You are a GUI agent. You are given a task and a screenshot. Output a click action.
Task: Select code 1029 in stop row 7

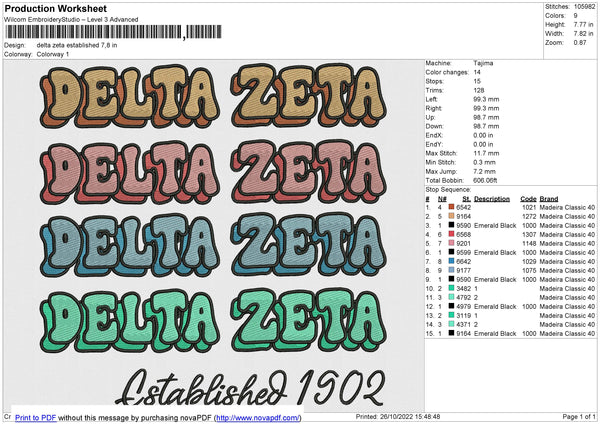pos(529,261)
